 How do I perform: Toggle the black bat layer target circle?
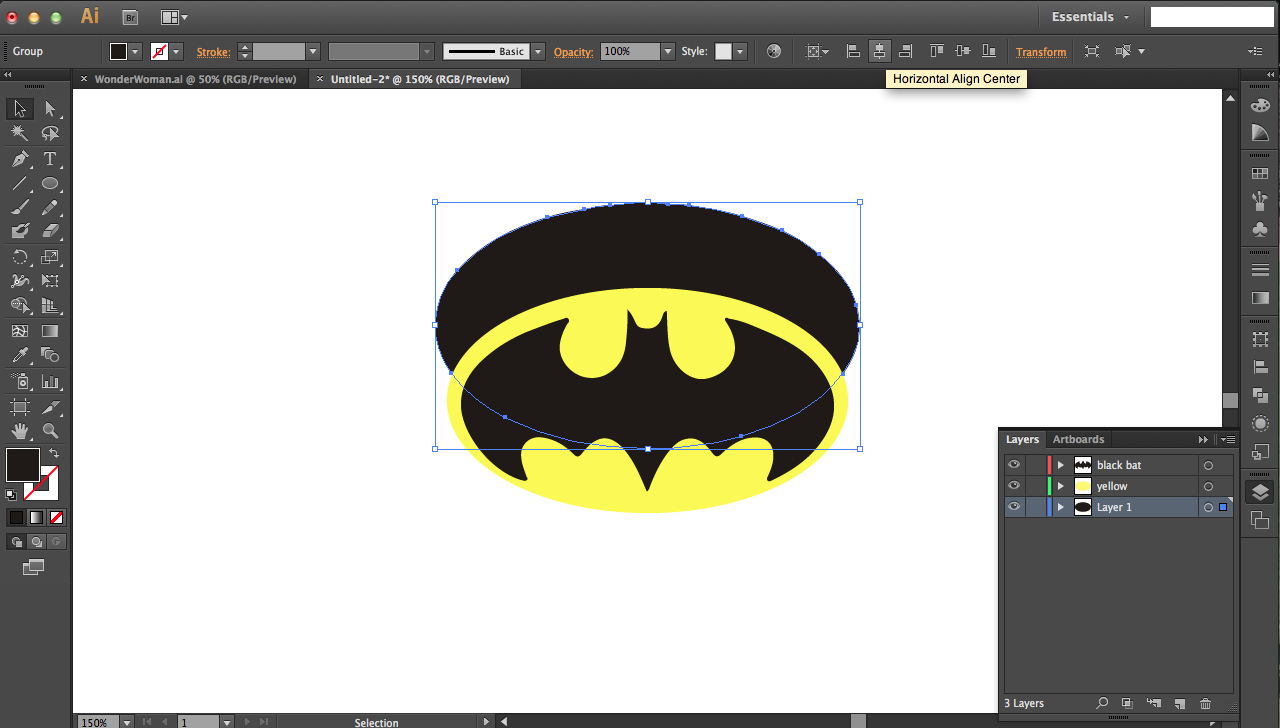pyautogui.click(x=1208, y=465)
